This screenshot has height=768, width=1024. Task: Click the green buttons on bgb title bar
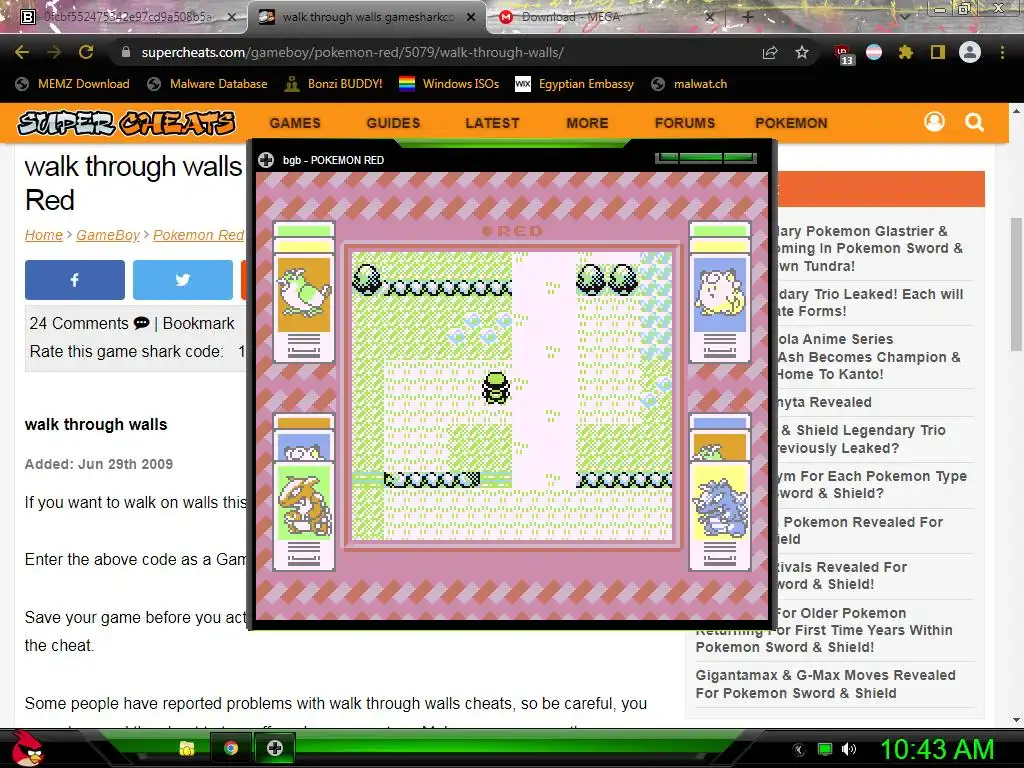706,157
